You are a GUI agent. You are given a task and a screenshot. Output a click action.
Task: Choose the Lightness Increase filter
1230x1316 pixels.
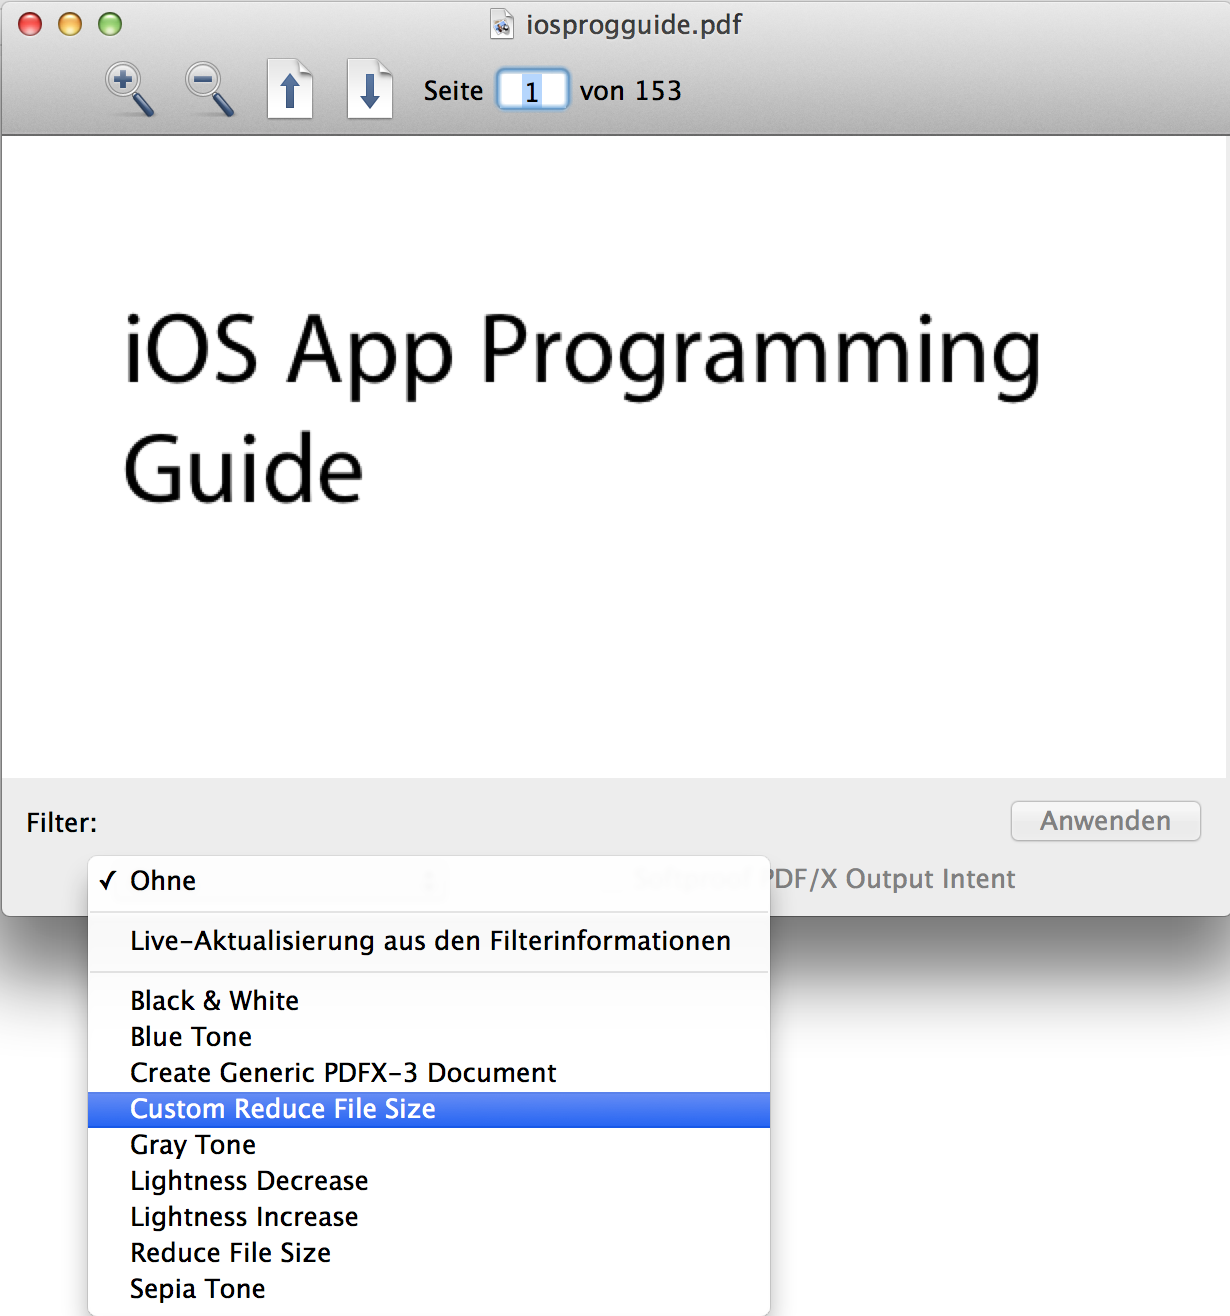429,1217
